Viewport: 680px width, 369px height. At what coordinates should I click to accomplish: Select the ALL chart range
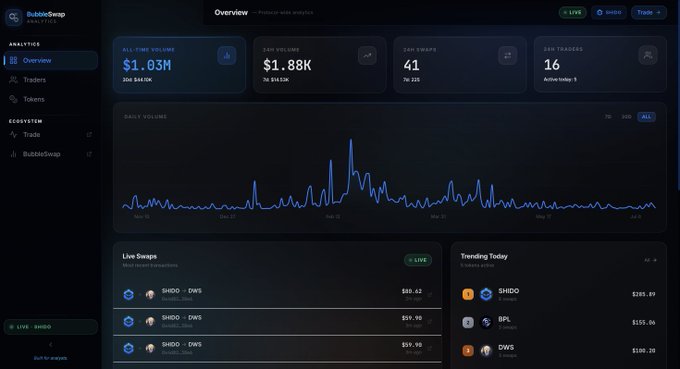(x=646, y=117)
